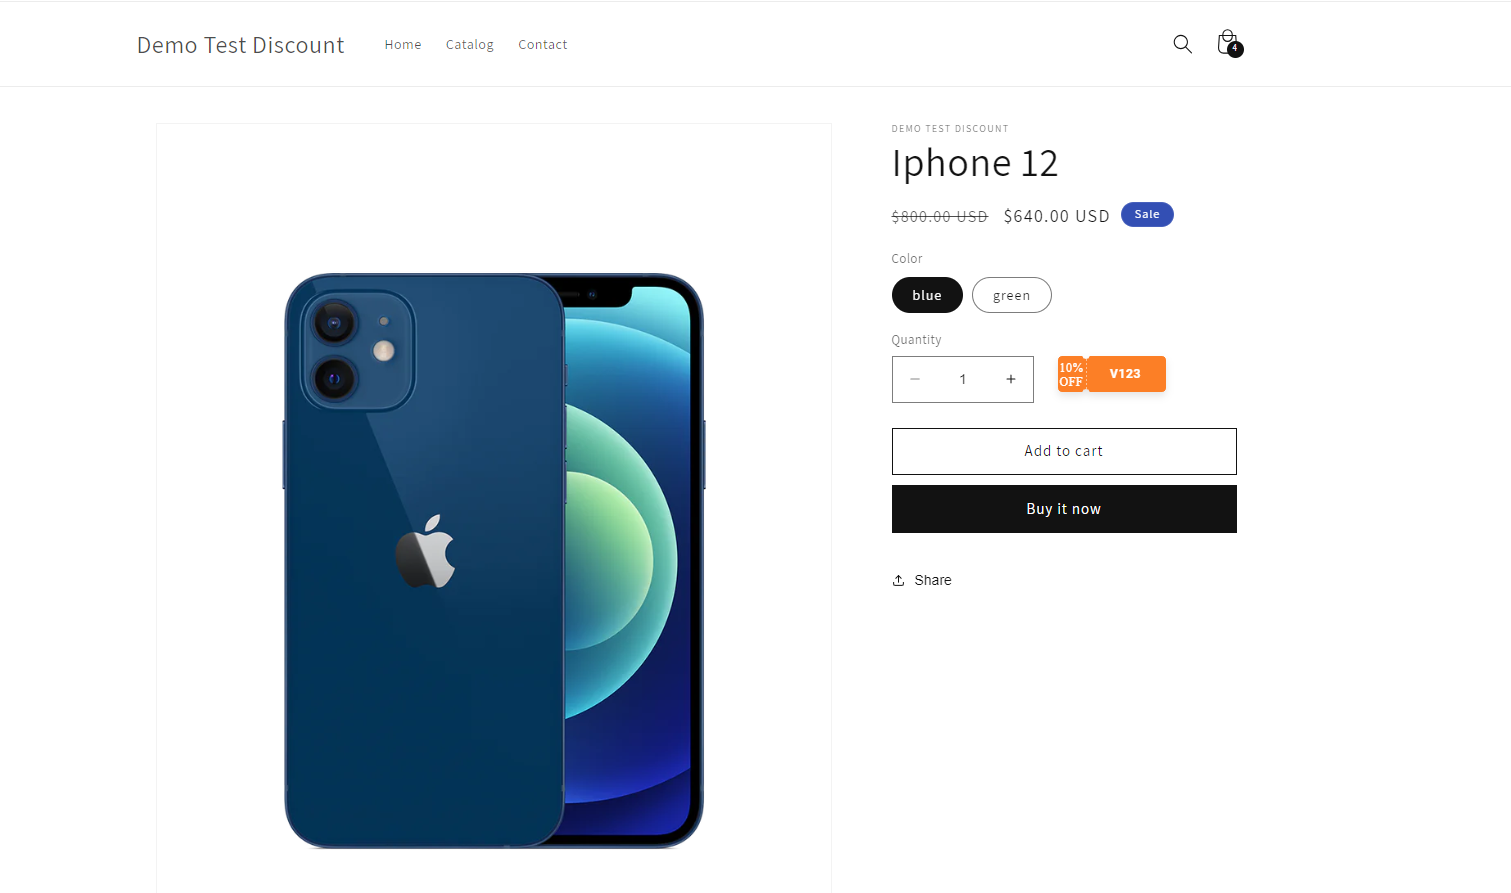Click the Share icon below Buy it now
Screen dimensions: 1511x893
(x=898, y=580)
